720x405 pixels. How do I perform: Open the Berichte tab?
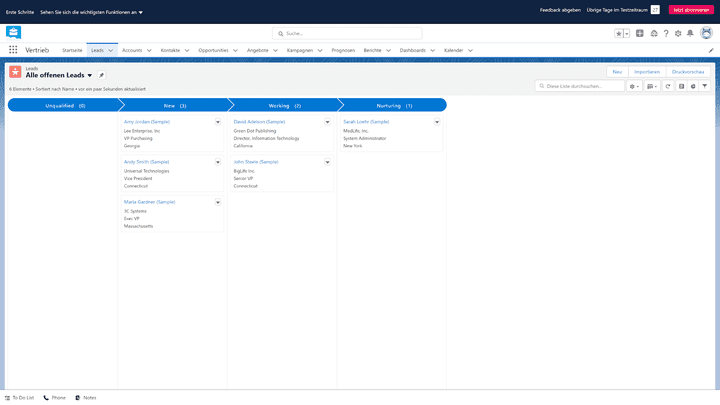372,51
